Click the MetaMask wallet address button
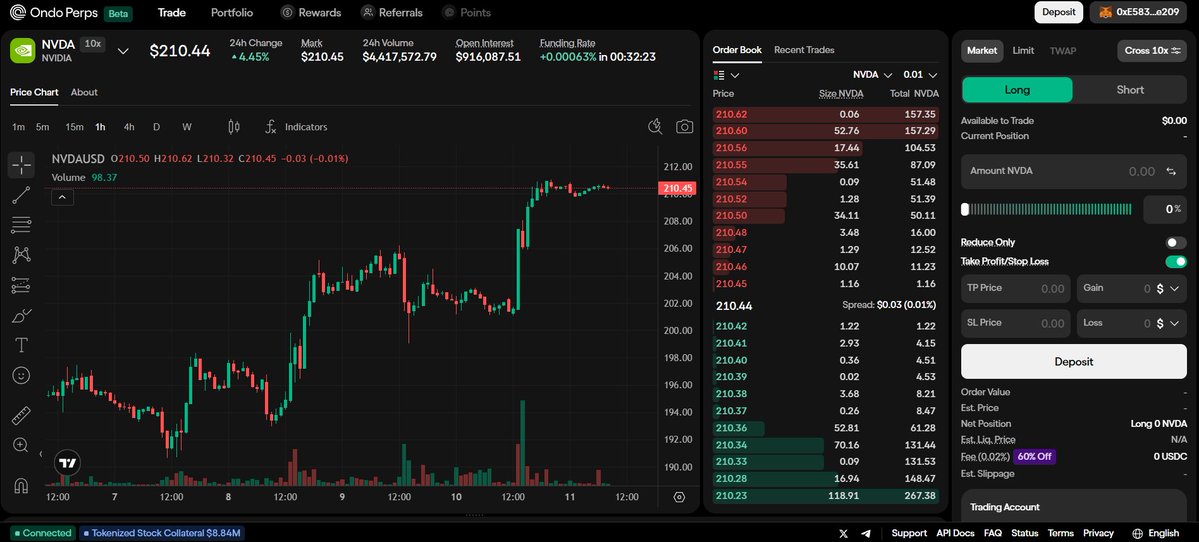1199x542 pixels. click(1138, 12)
